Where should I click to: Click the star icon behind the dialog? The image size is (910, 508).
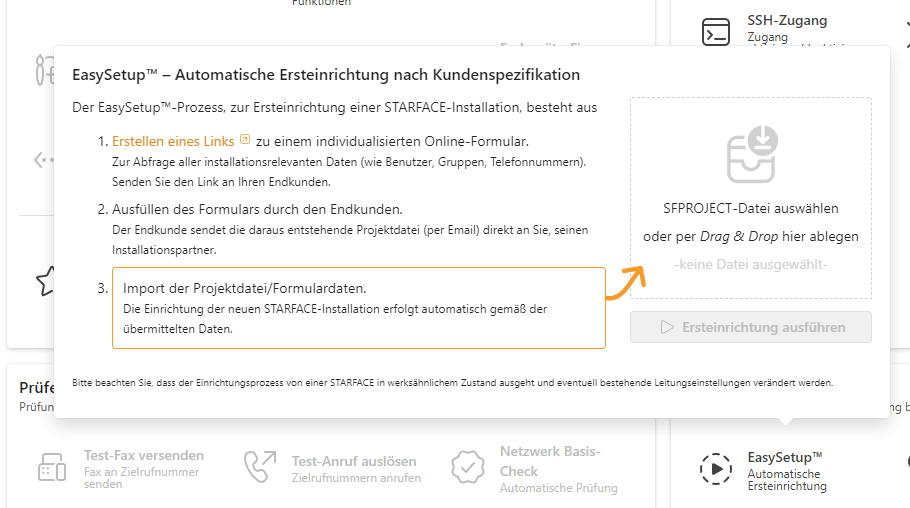[x=45, y=281]
